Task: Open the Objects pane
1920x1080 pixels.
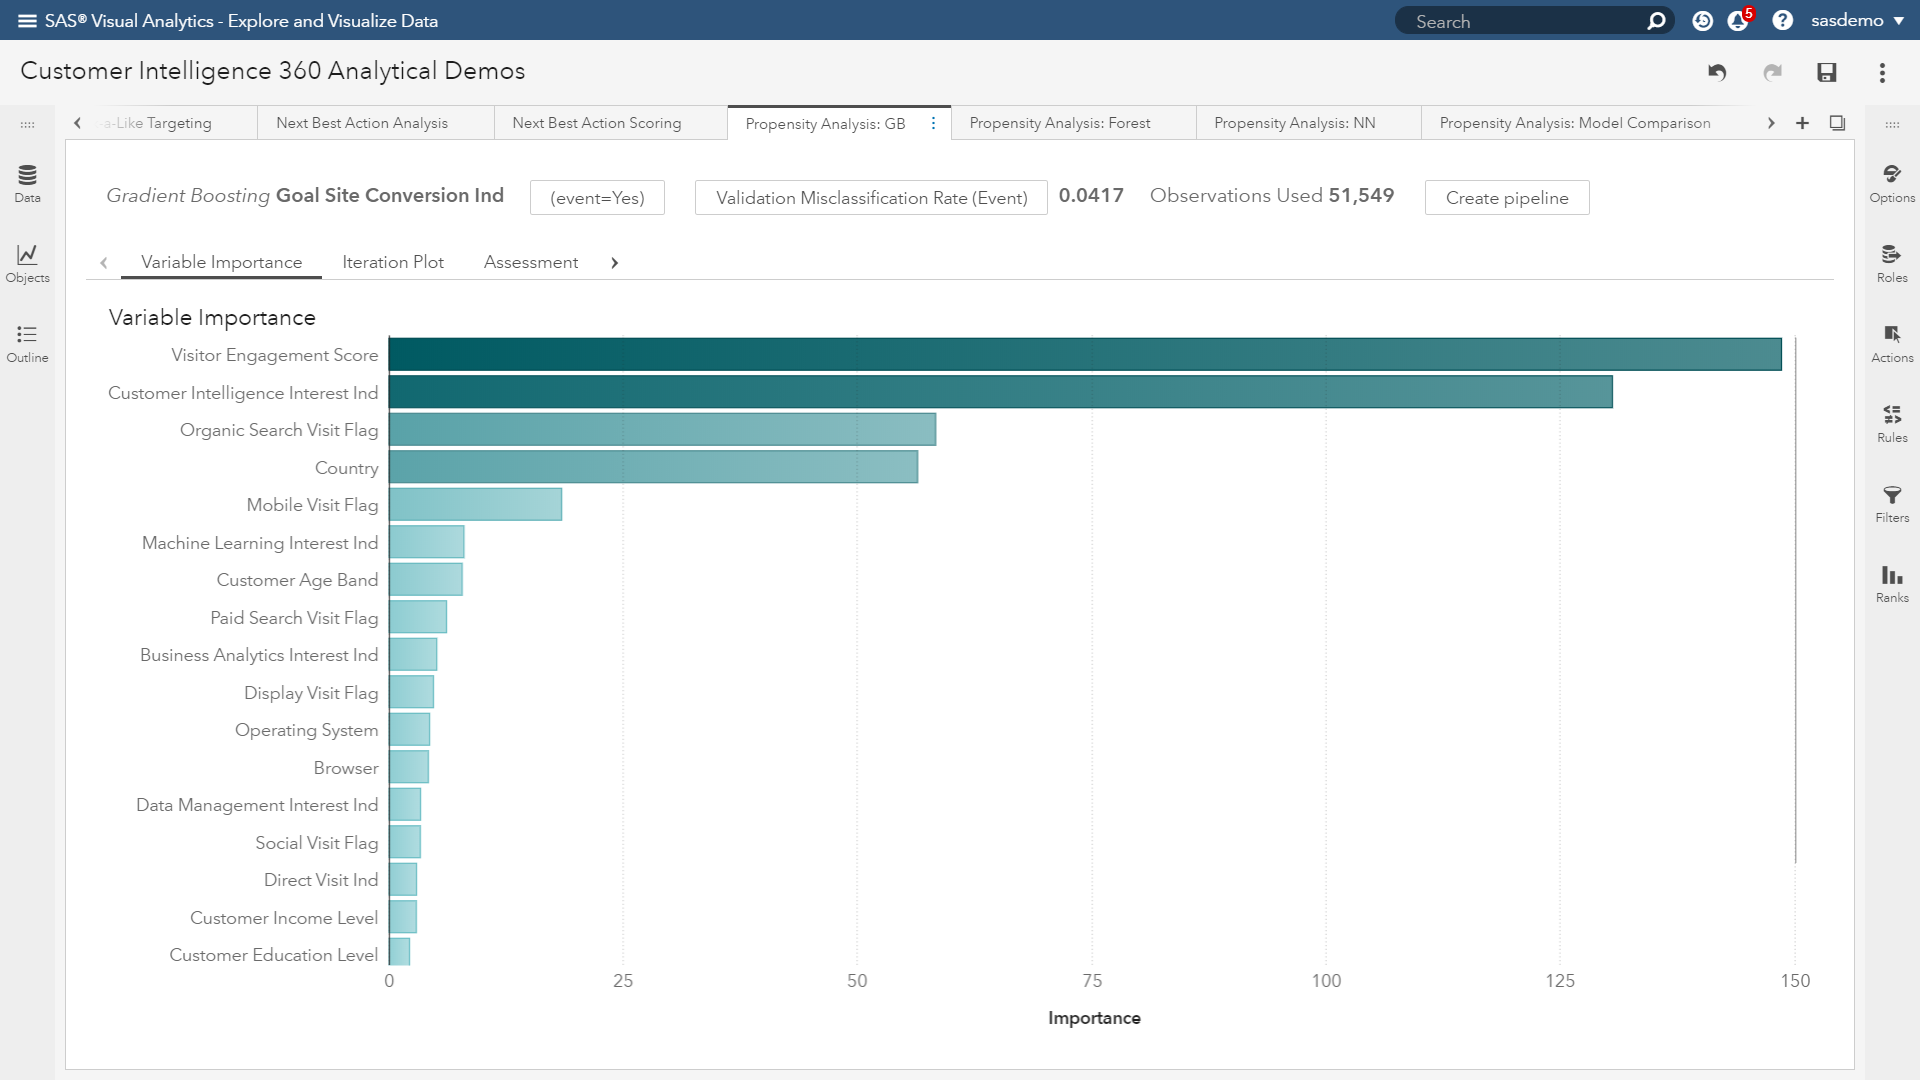Action: 27,263
